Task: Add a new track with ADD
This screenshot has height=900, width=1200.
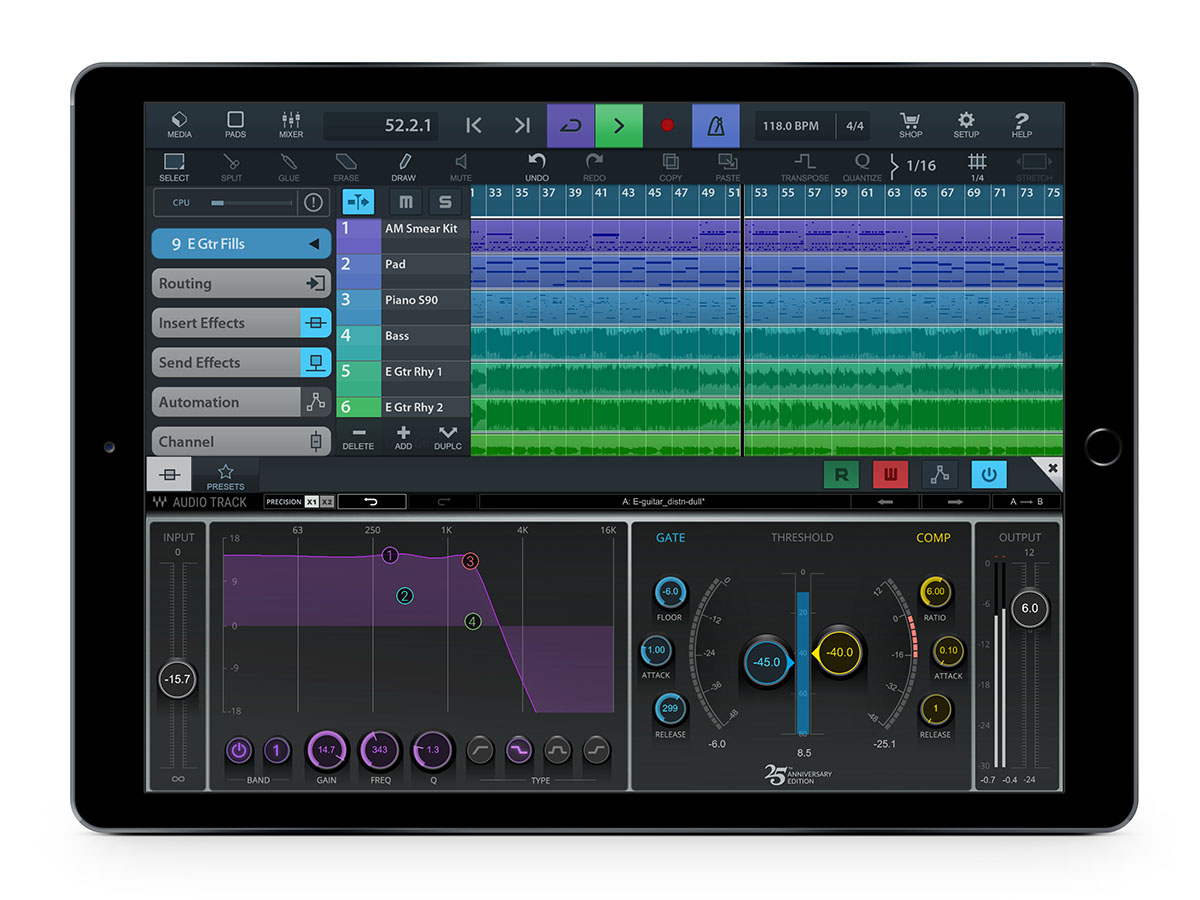Action: (x=404, y=438)
